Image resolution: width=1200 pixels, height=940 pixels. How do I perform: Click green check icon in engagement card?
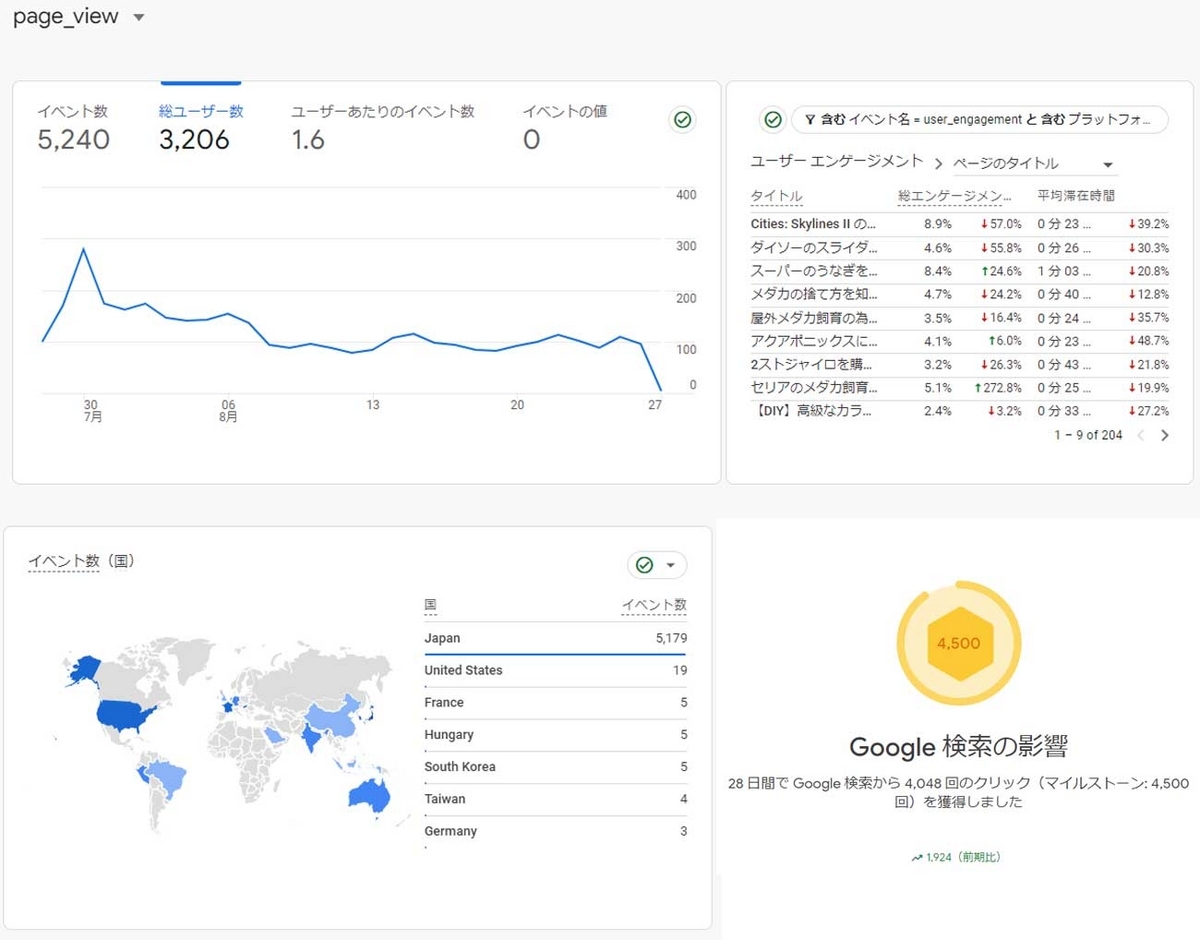(x=773, y=120)
